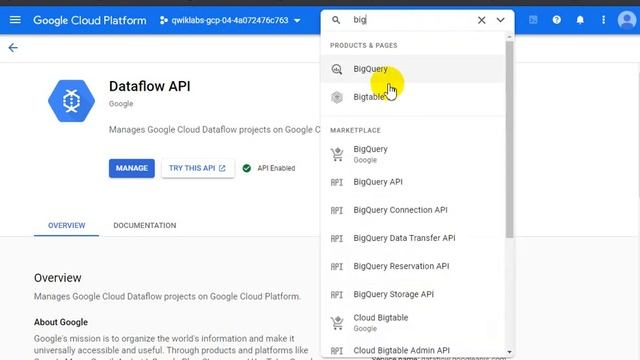640x360 pixels.
Task: Click the 'MARKETPLACE' section label
Action: [x=356, y=130]
